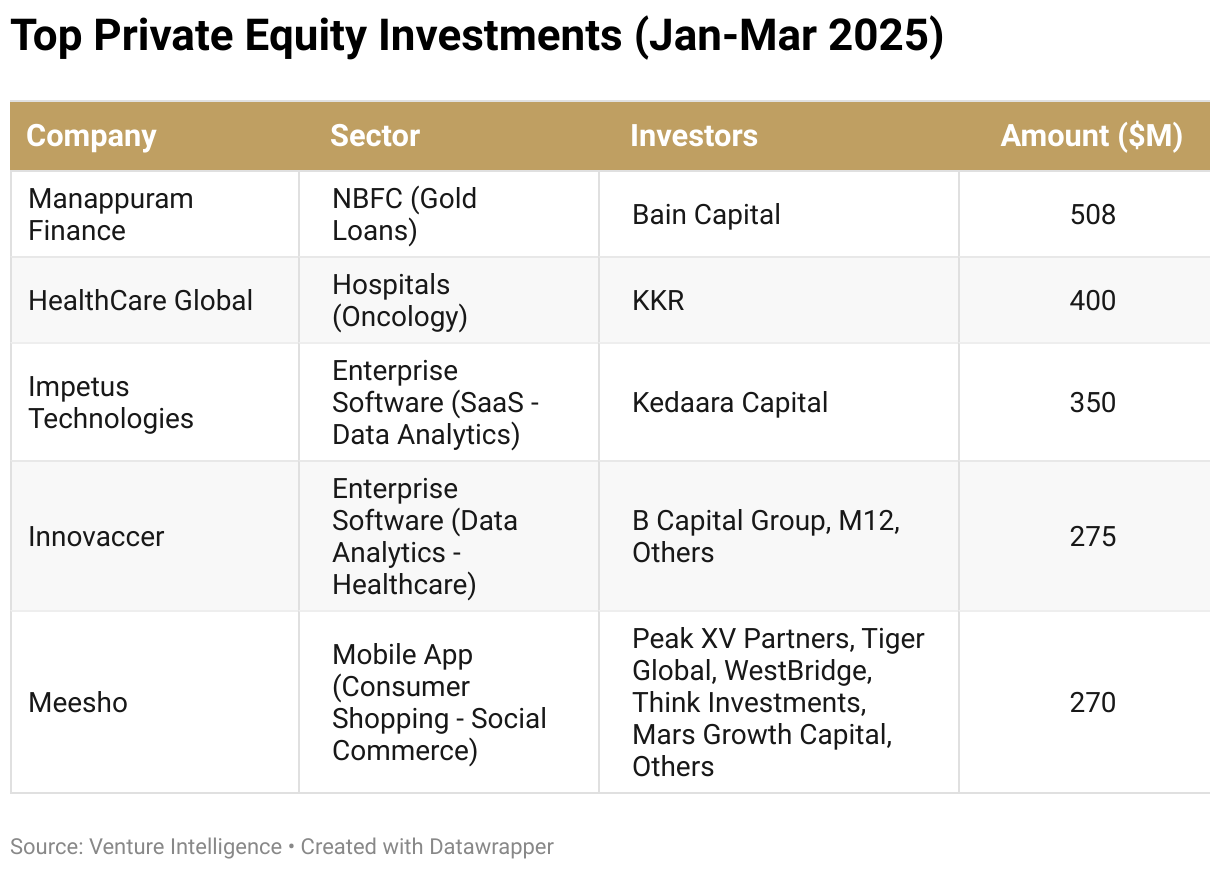
Task: Click the Amount ($M) column header
Action: point(1091,136)
